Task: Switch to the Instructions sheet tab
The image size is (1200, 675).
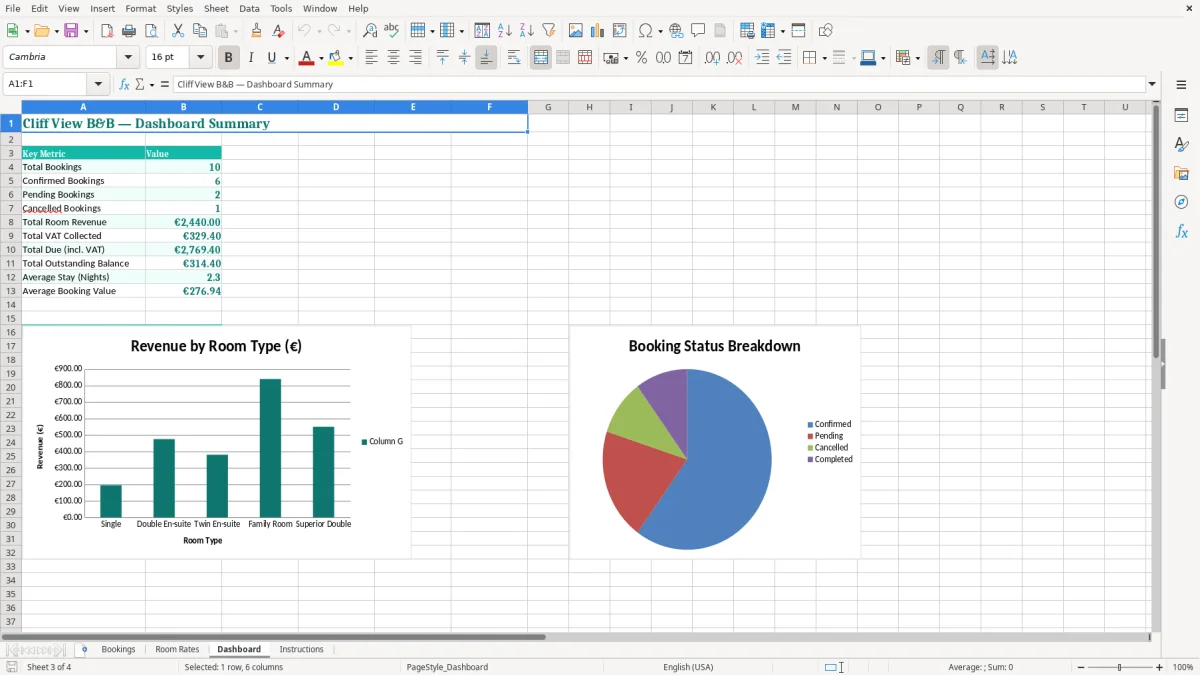Action: click(301, 649)
